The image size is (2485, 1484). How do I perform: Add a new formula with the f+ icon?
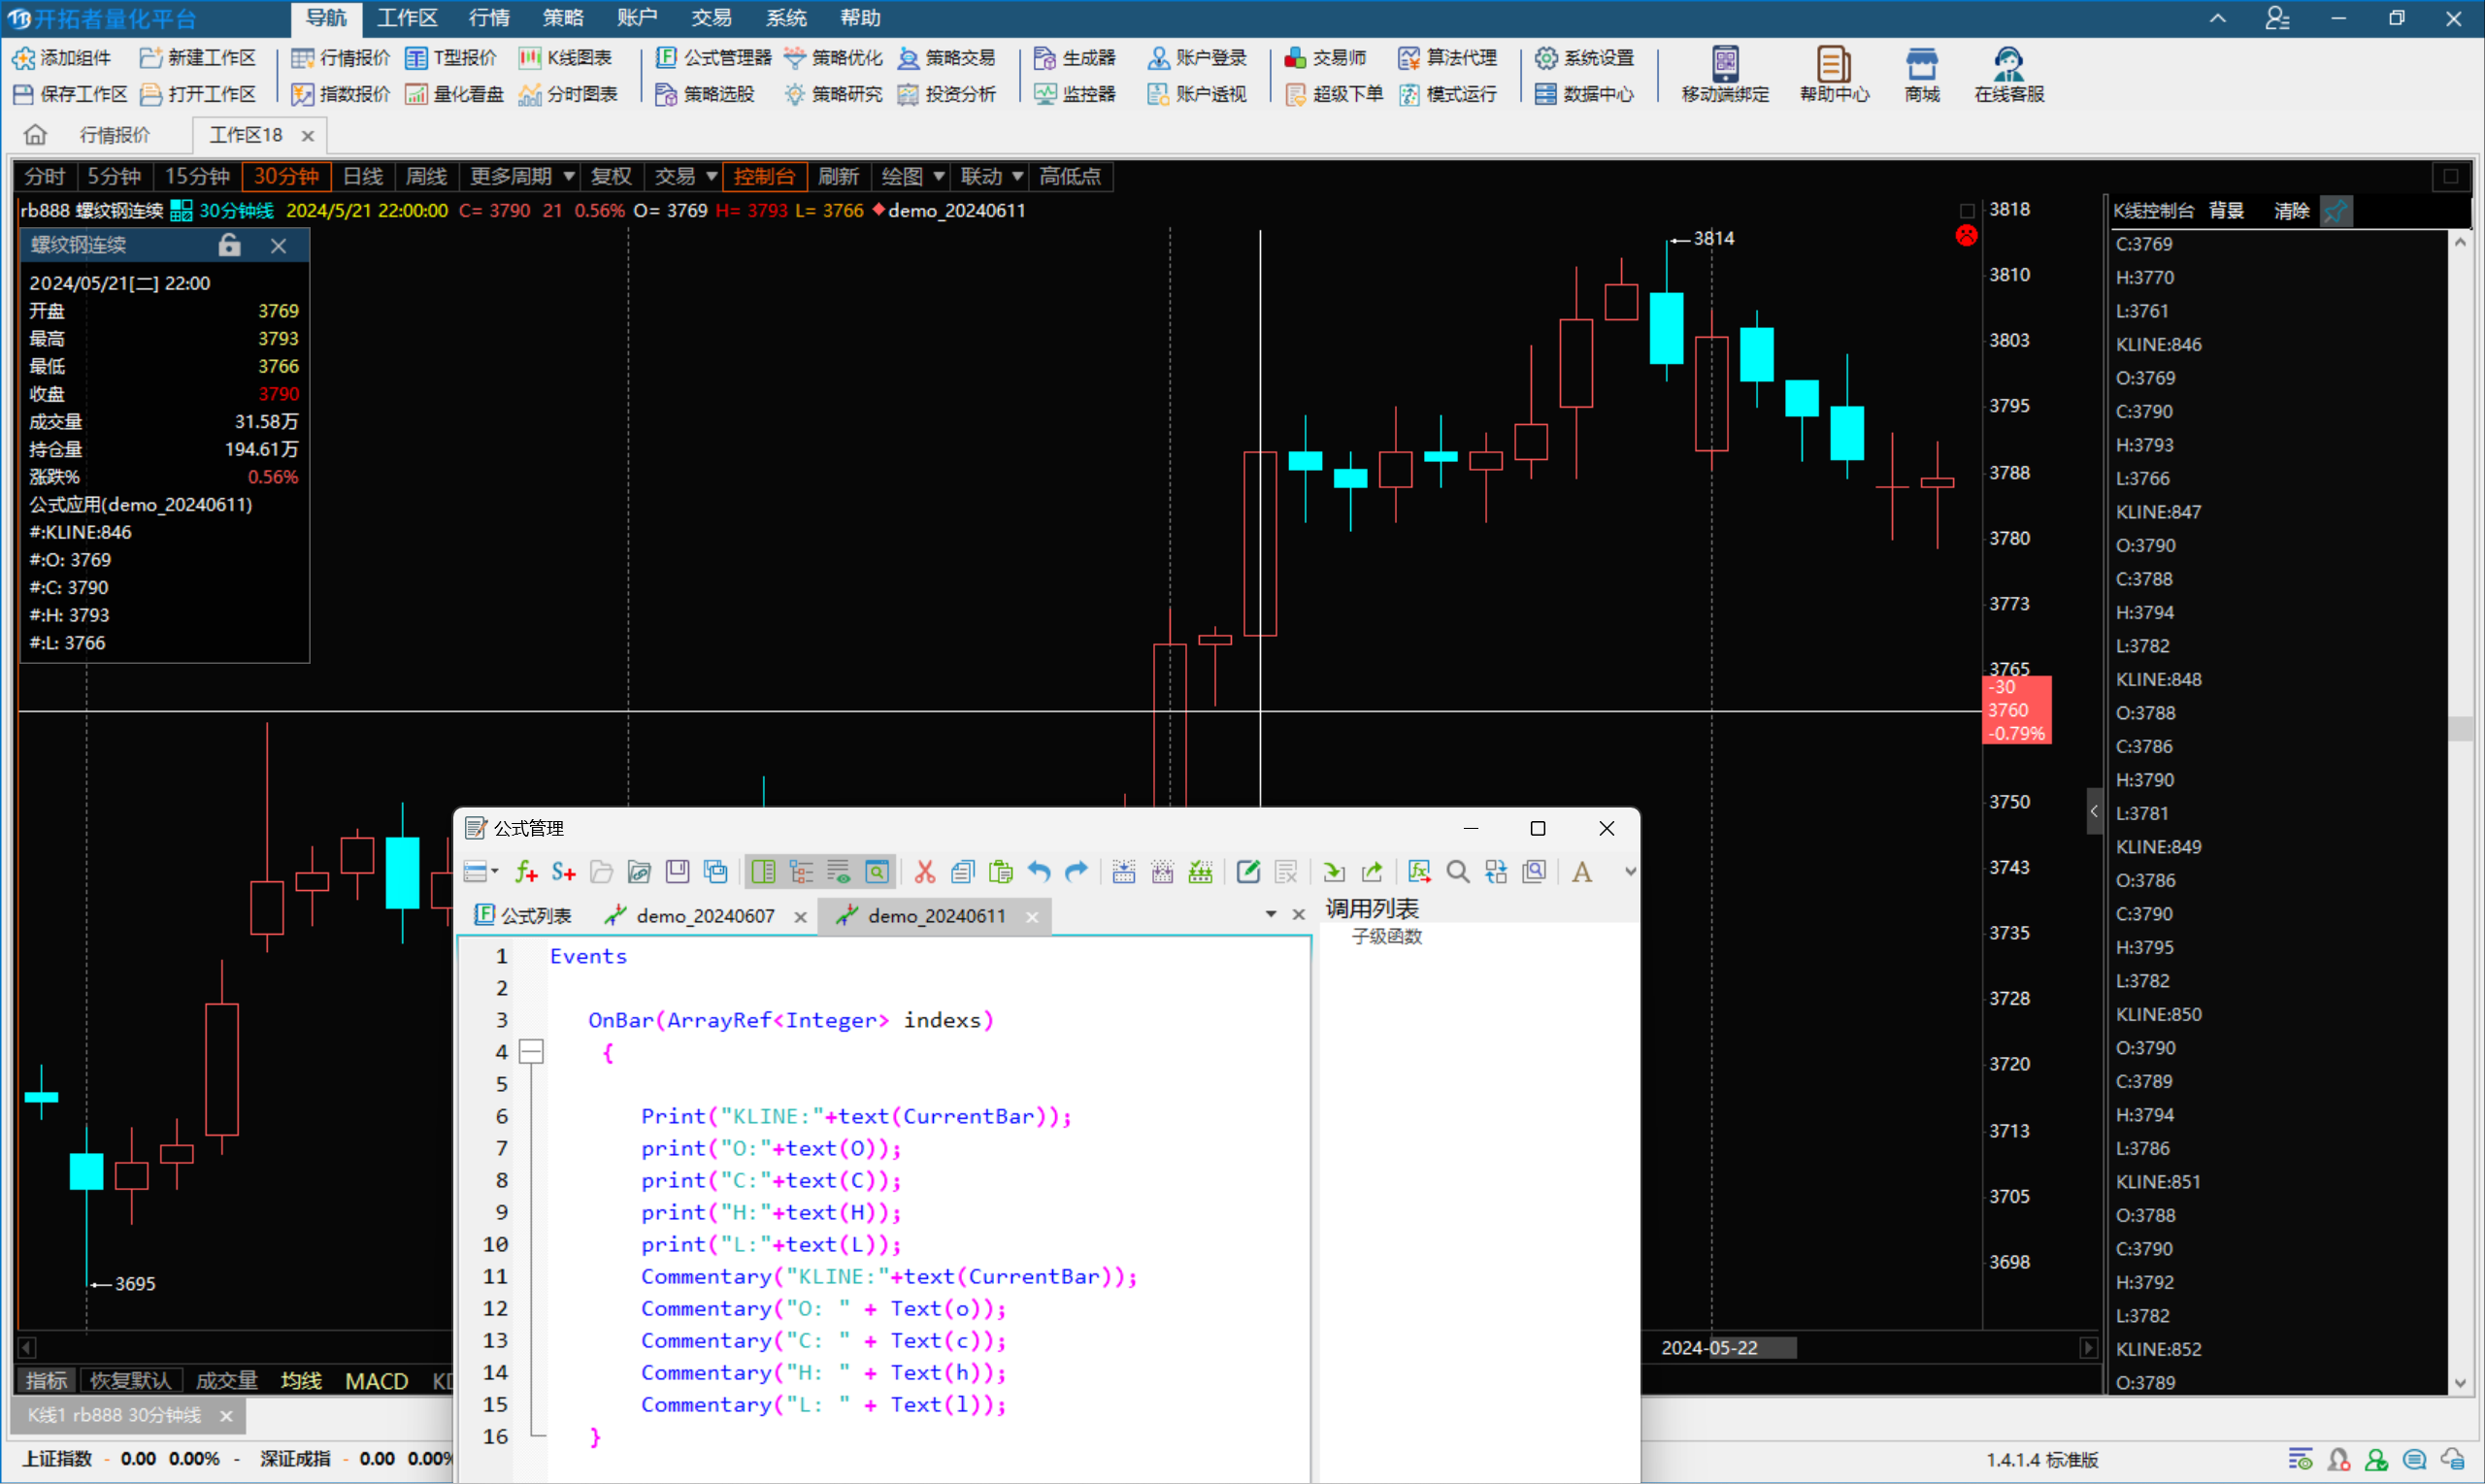[525, 872]
